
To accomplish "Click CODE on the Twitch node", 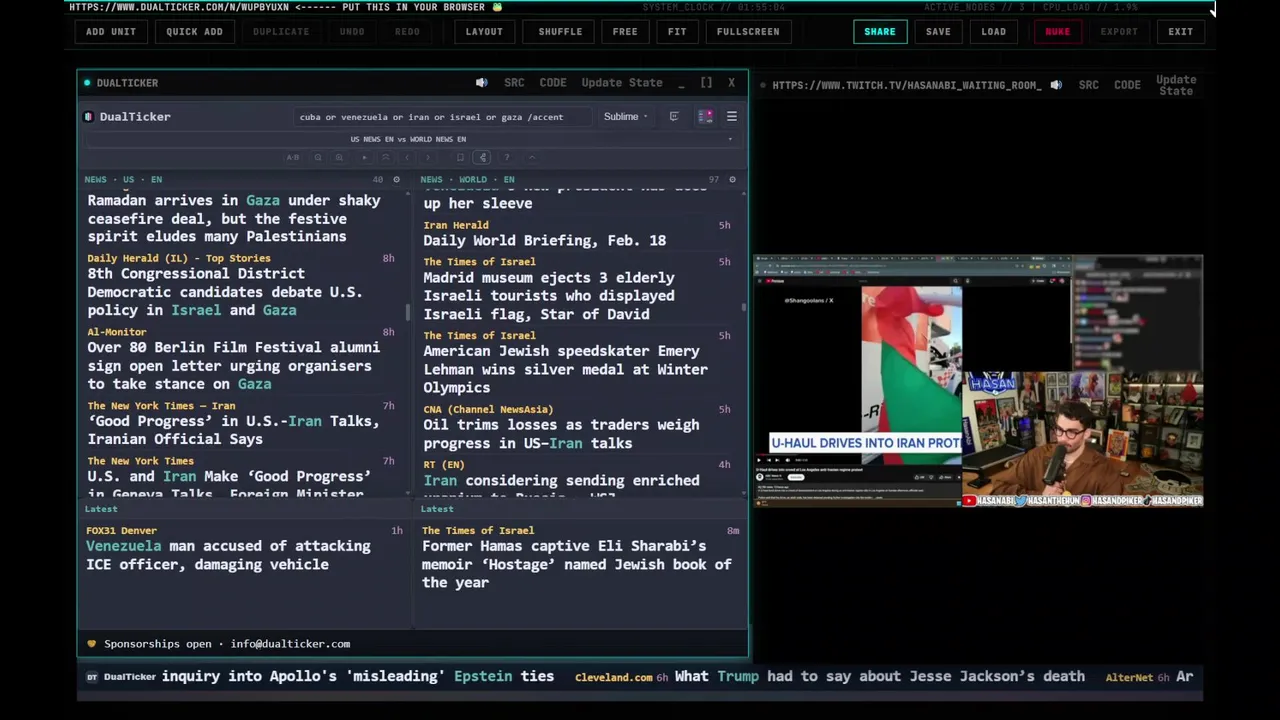I will (1127, 85).
